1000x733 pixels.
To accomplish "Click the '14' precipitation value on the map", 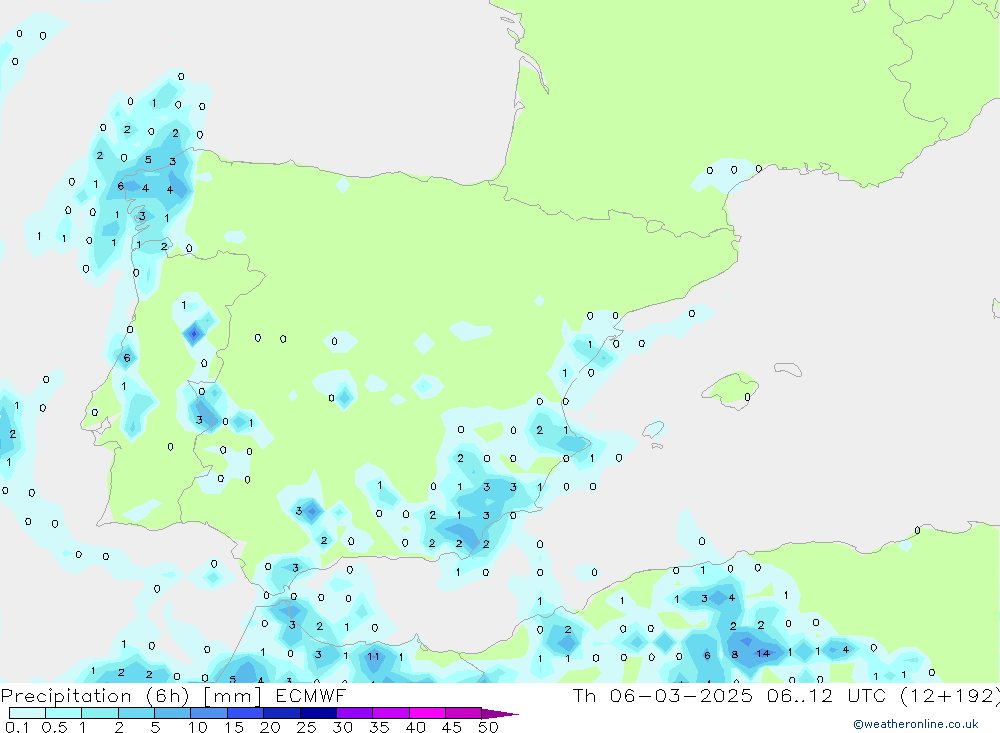I will [x=763, y=653].
